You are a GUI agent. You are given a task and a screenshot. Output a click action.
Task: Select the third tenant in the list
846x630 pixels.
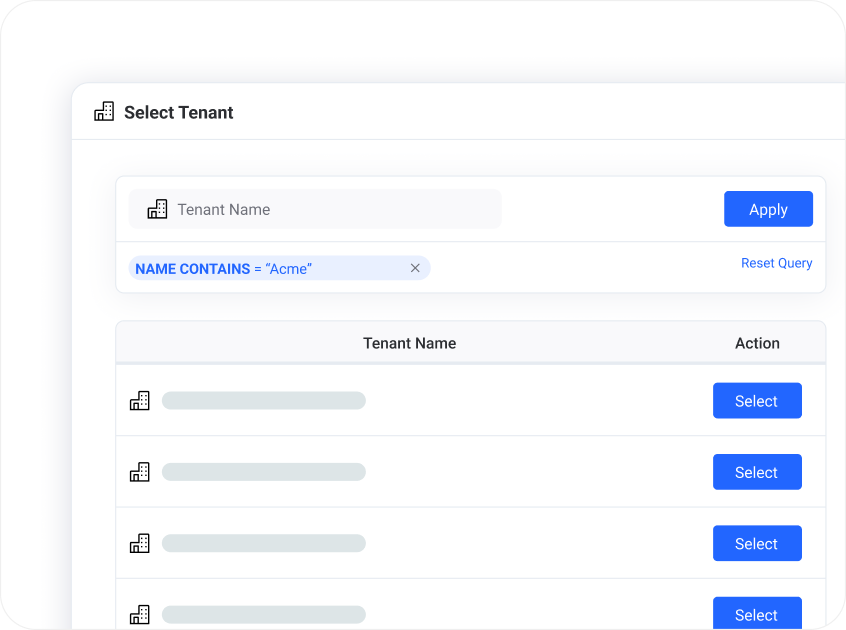click(x=757, y=543)
